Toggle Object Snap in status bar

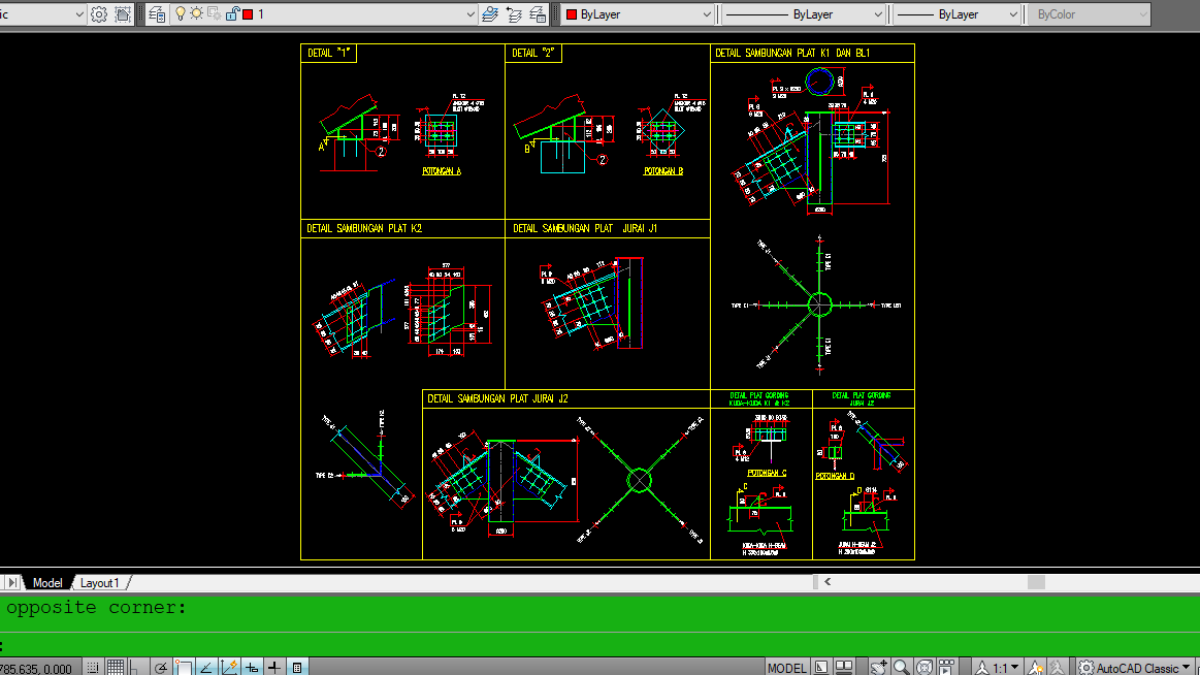coord(183,667)
